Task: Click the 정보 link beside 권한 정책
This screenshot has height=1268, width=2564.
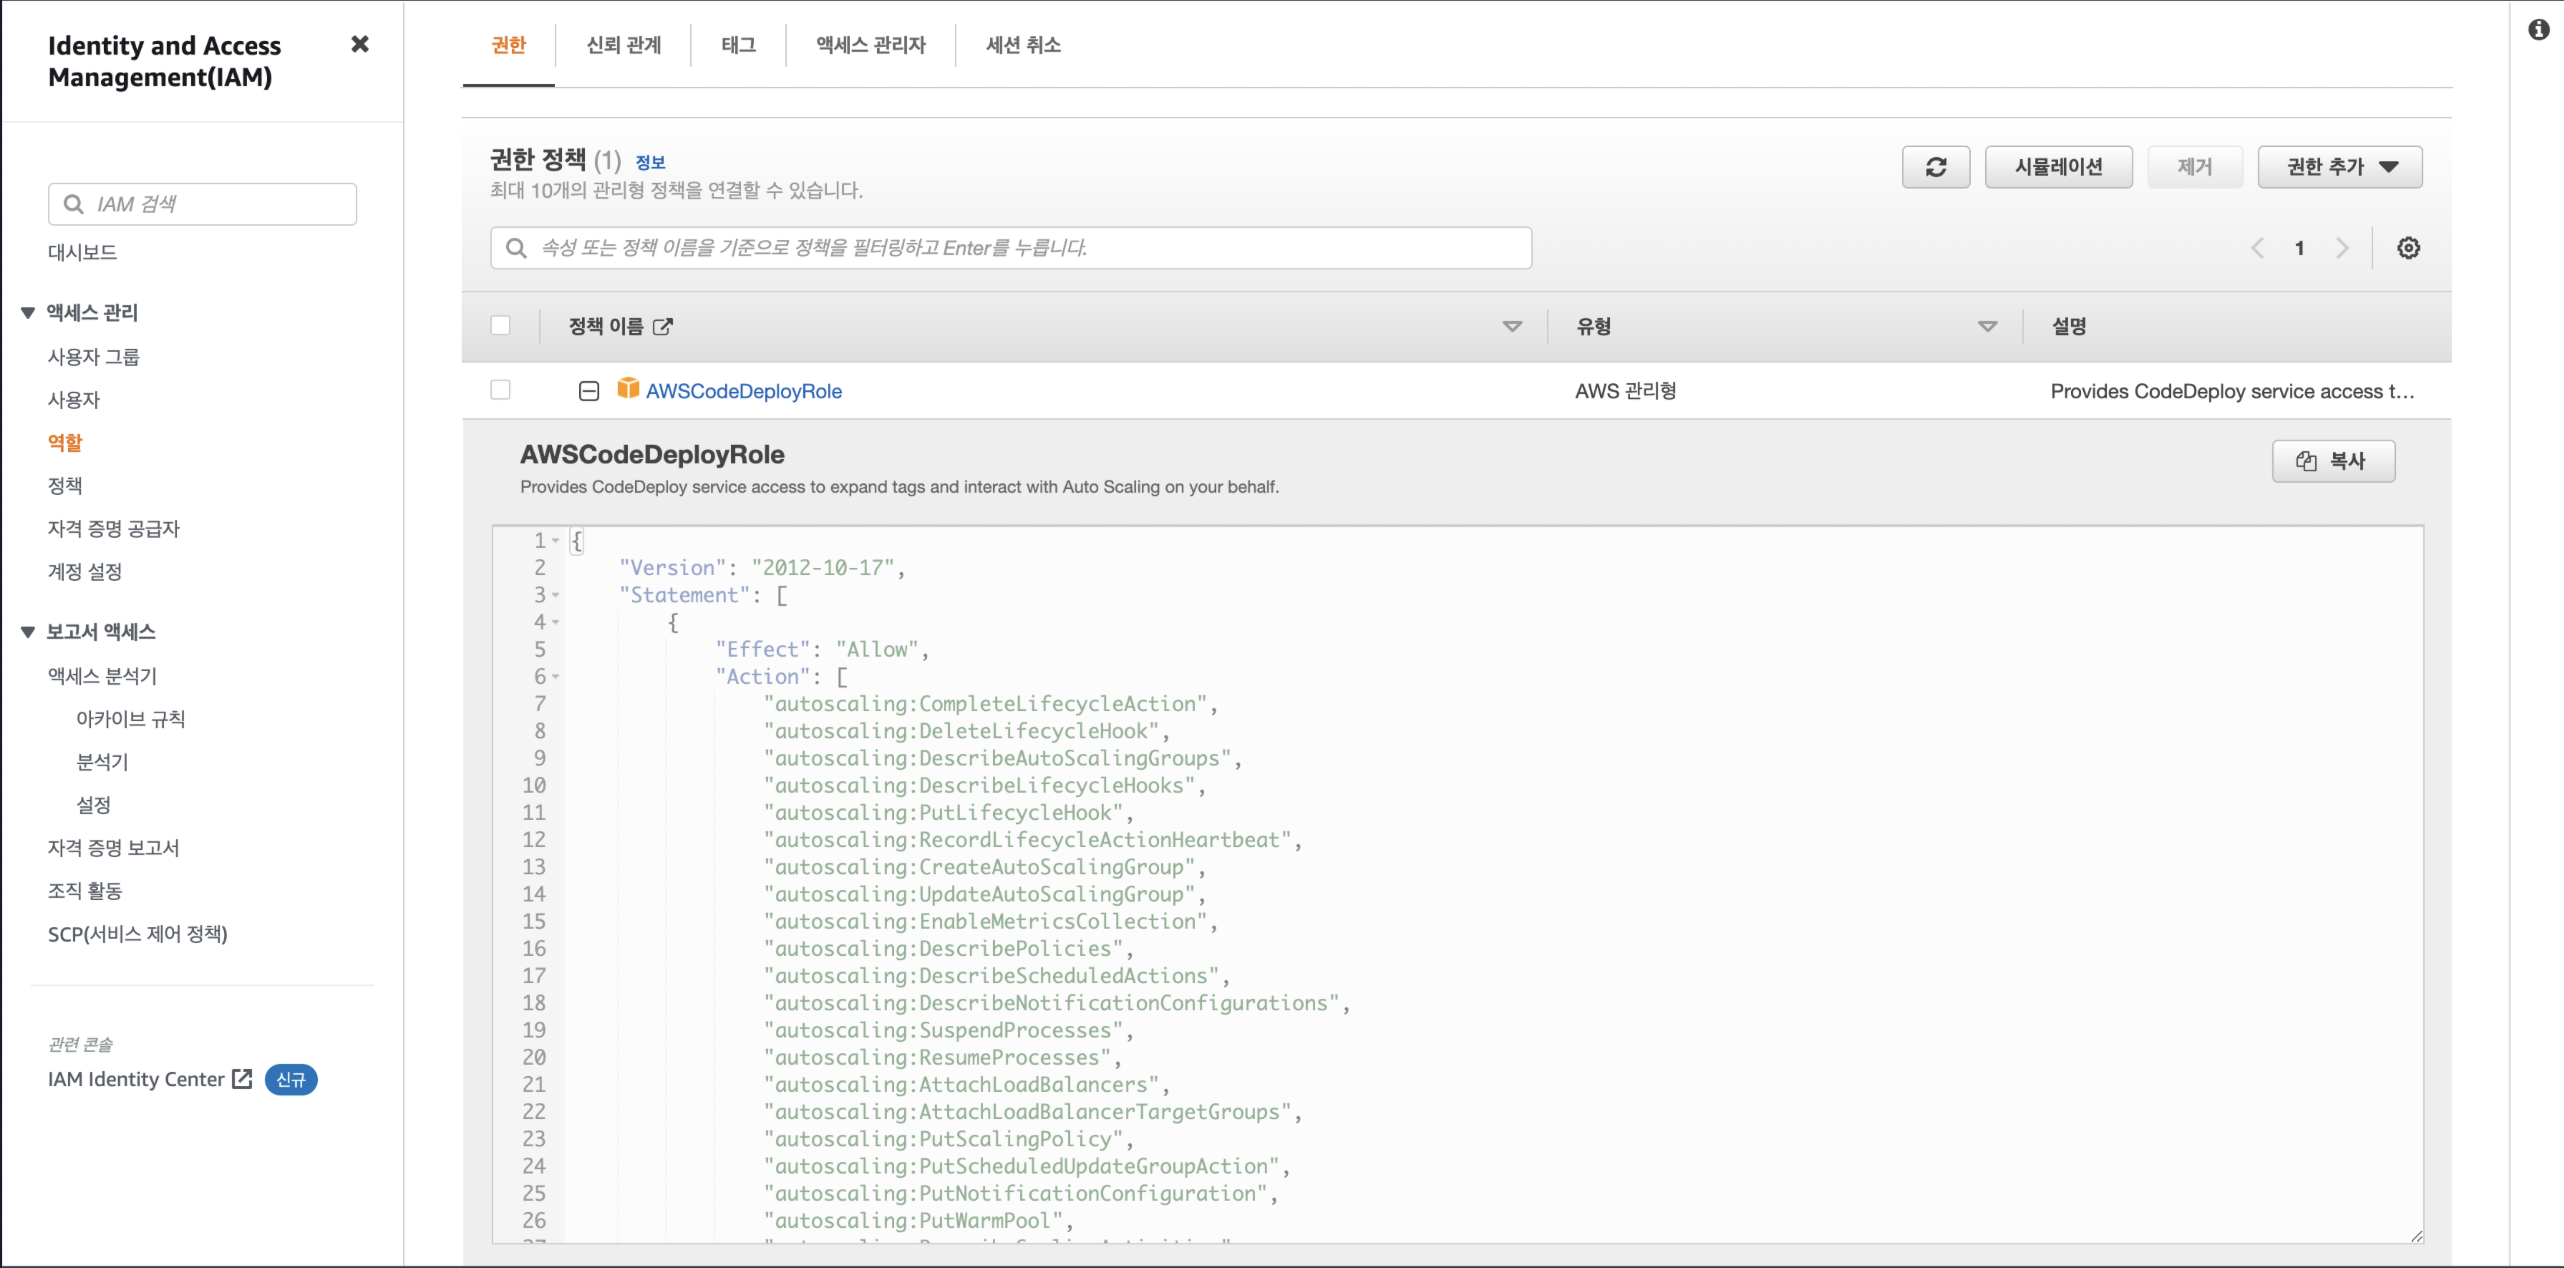Action: point(651,162)
